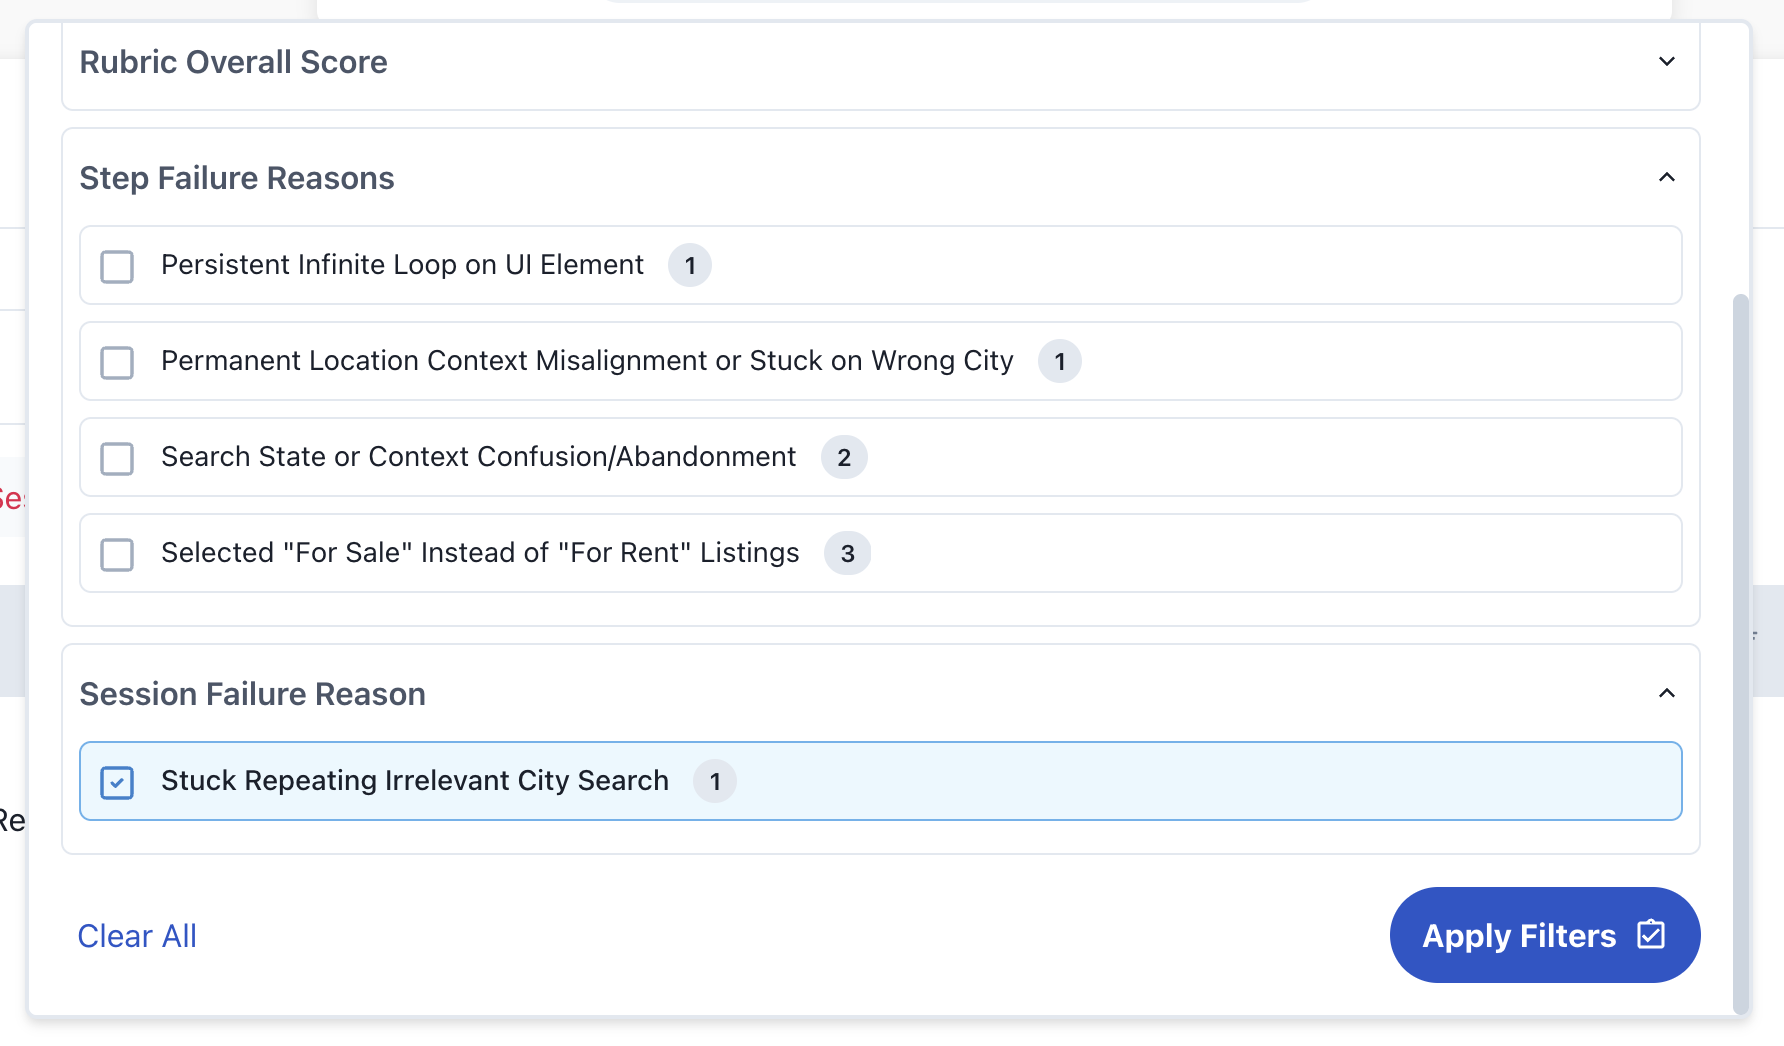
Task: Uncheck Stuck Repeating Irrelevant City Search
Action: (117, 782)
